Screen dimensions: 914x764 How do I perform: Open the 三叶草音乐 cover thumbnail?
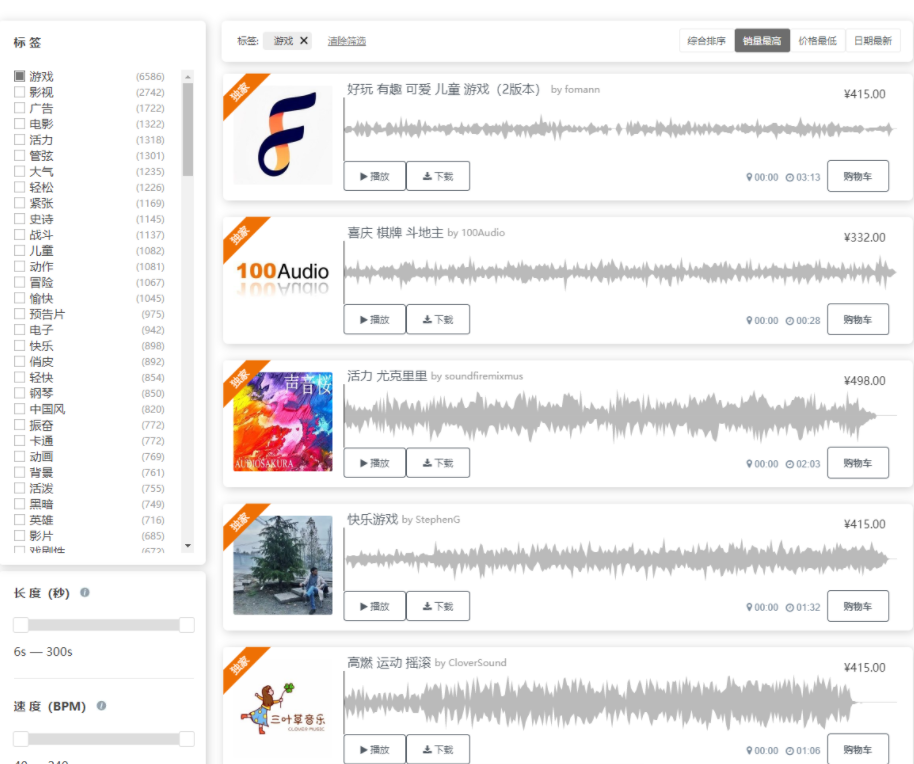click(x=283, y=709)
